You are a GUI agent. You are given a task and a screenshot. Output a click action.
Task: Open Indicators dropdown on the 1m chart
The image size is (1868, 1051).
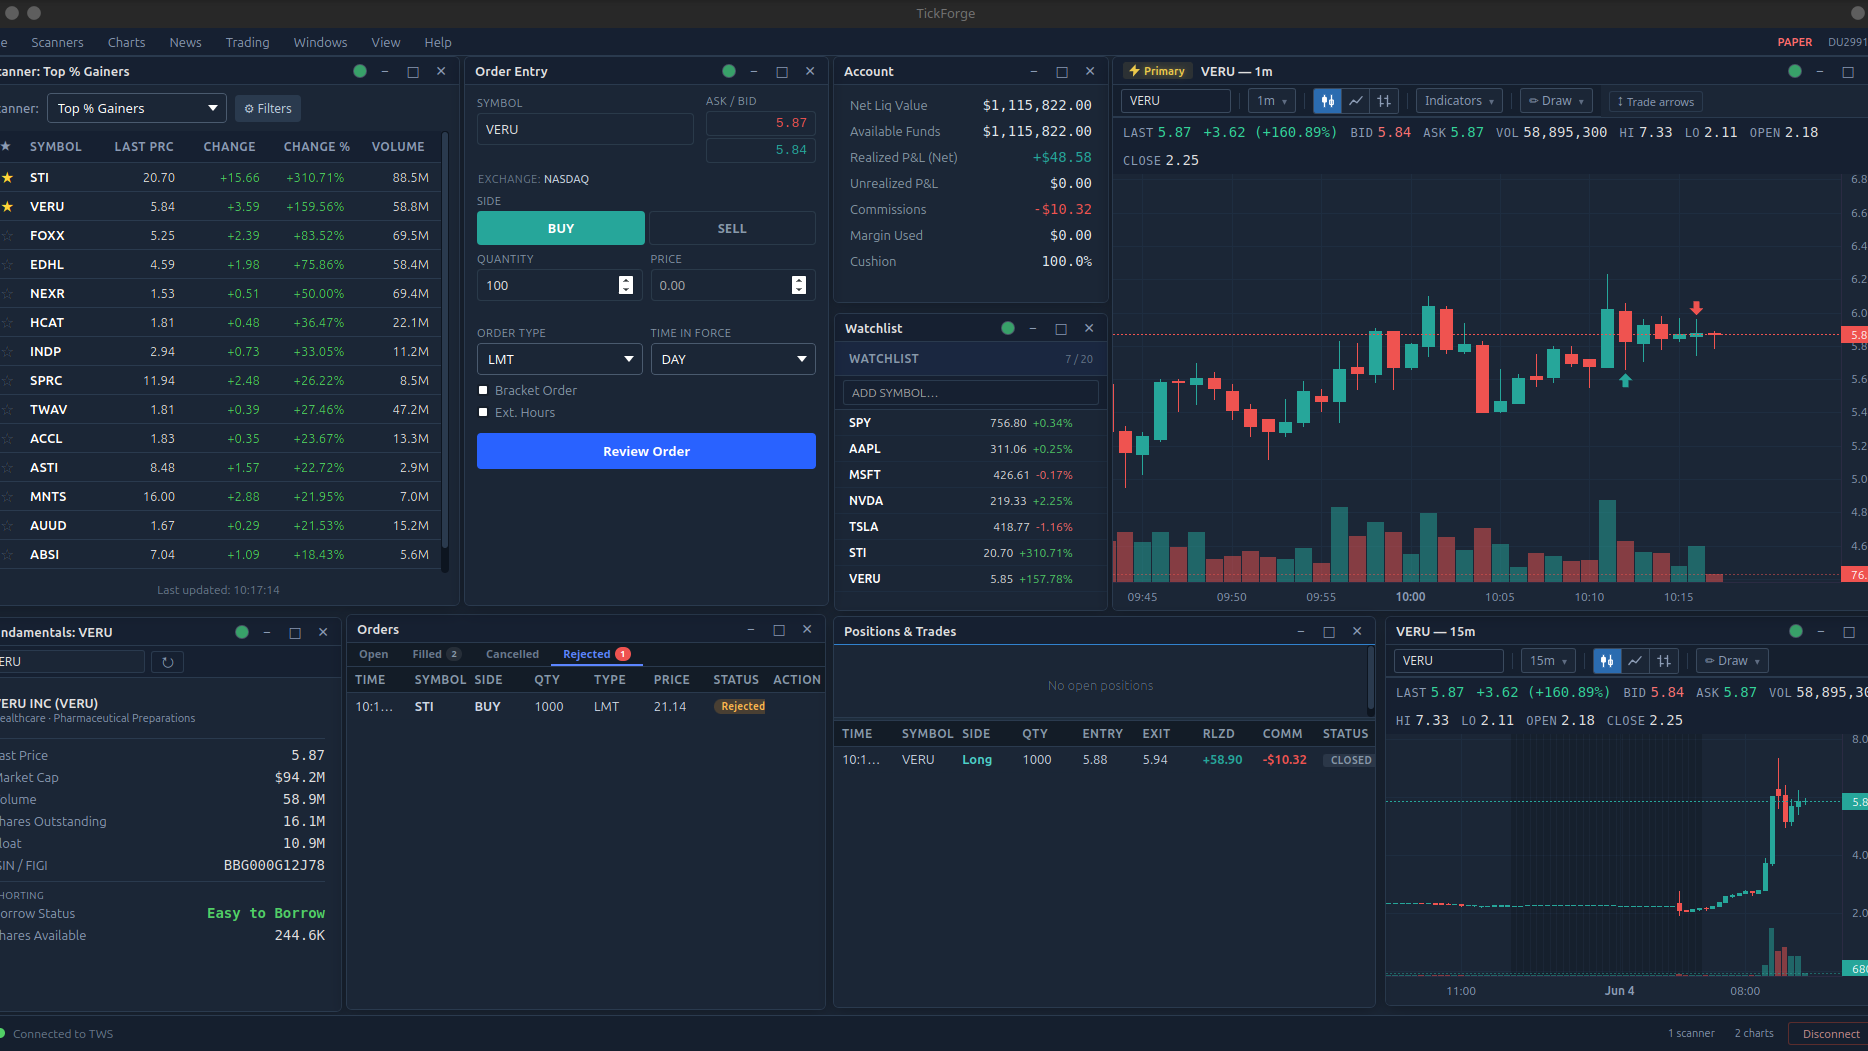click(x=1459, y=101)
